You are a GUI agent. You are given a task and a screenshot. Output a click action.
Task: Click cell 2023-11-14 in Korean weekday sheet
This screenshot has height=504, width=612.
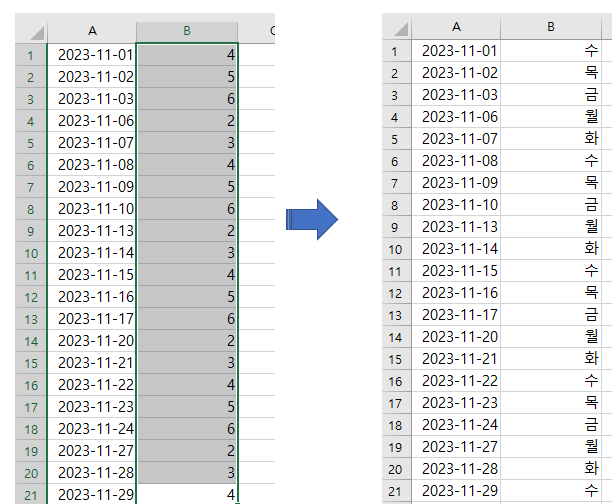[456, 249]
